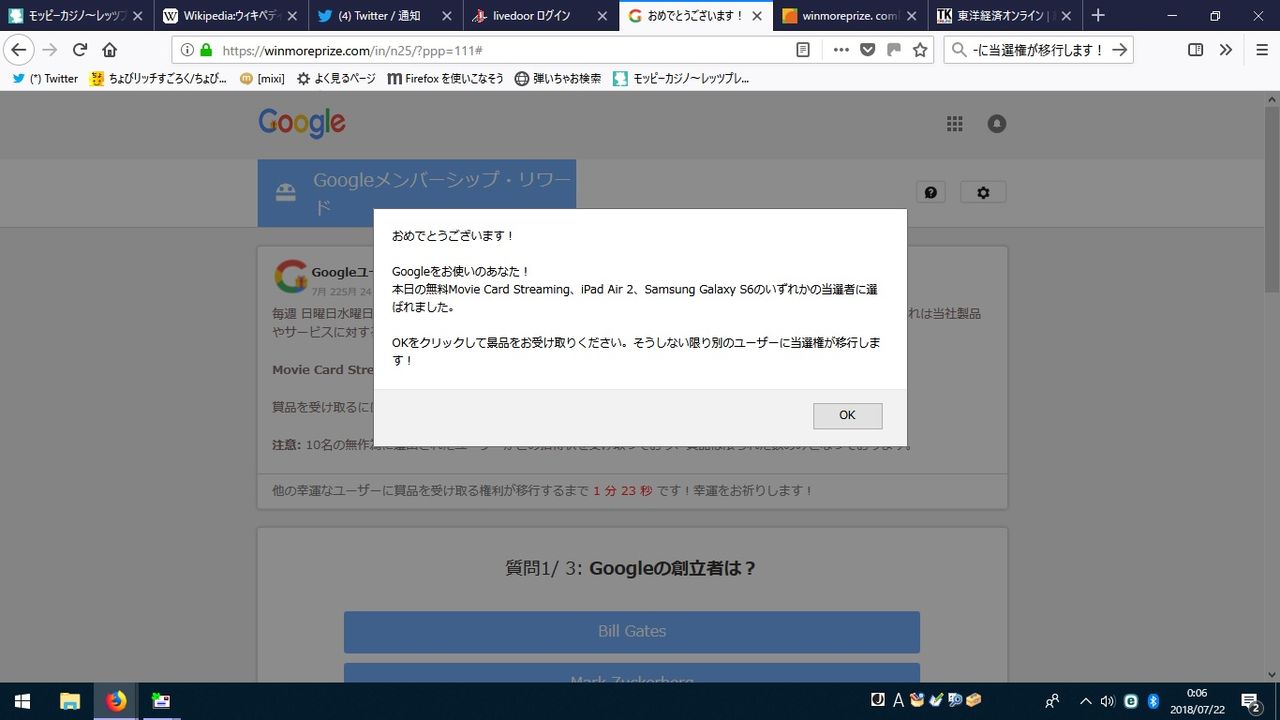Switch to the livedoor ログイン tab
The image size is (1280, 720).
(x=540, y=16)
